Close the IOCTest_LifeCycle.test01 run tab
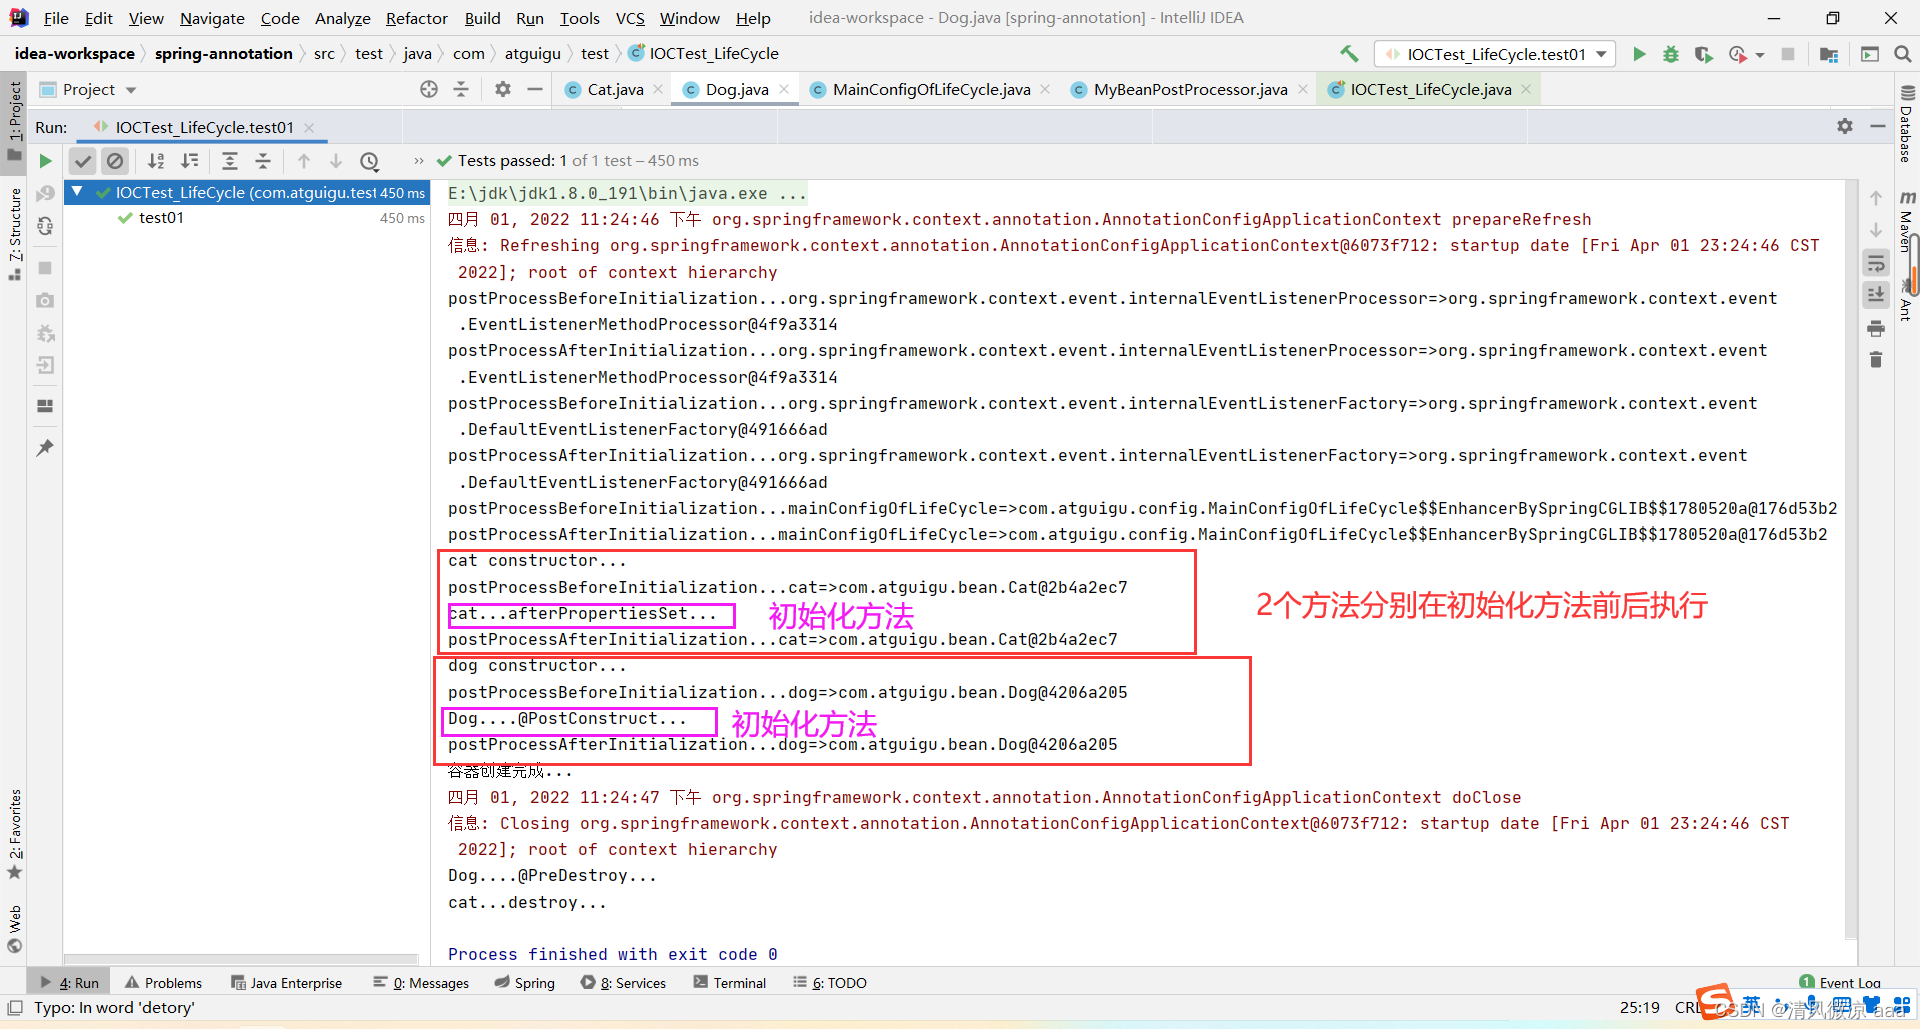Screen dimensions: 1920x1029 point(309,127)
